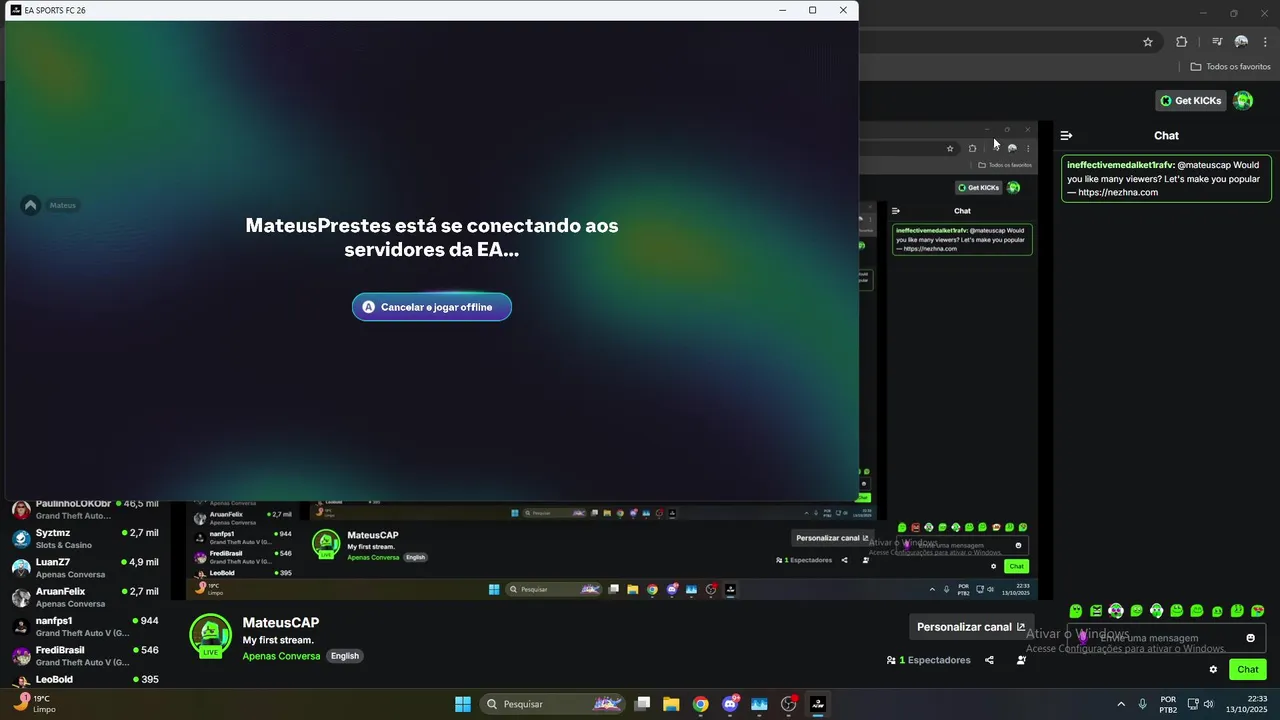This screenshot has height=720, width=1280.
Task: Open chat settings gear icon
Action: coord(1213,670)
